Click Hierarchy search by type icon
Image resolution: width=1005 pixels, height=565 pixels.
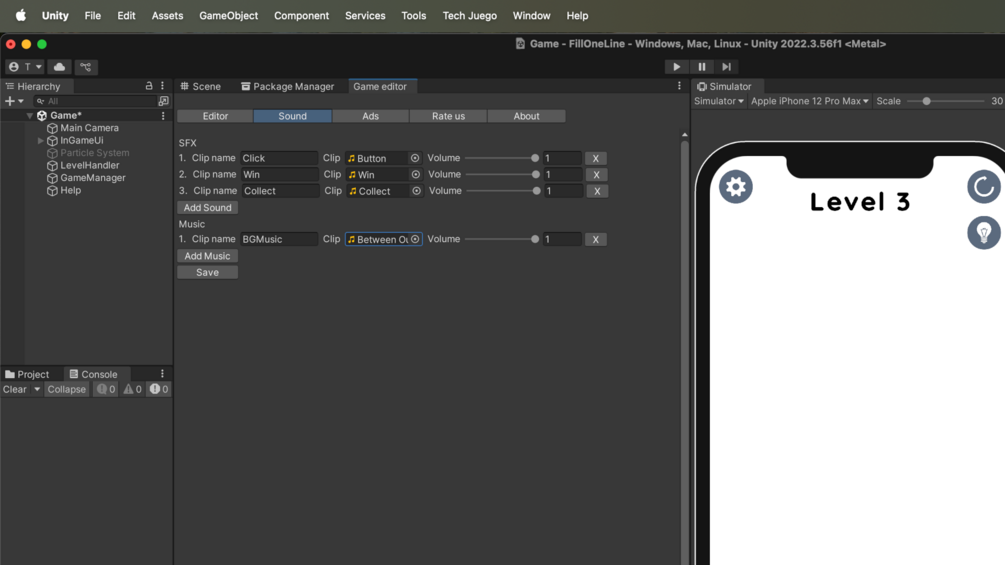(164, 101)
